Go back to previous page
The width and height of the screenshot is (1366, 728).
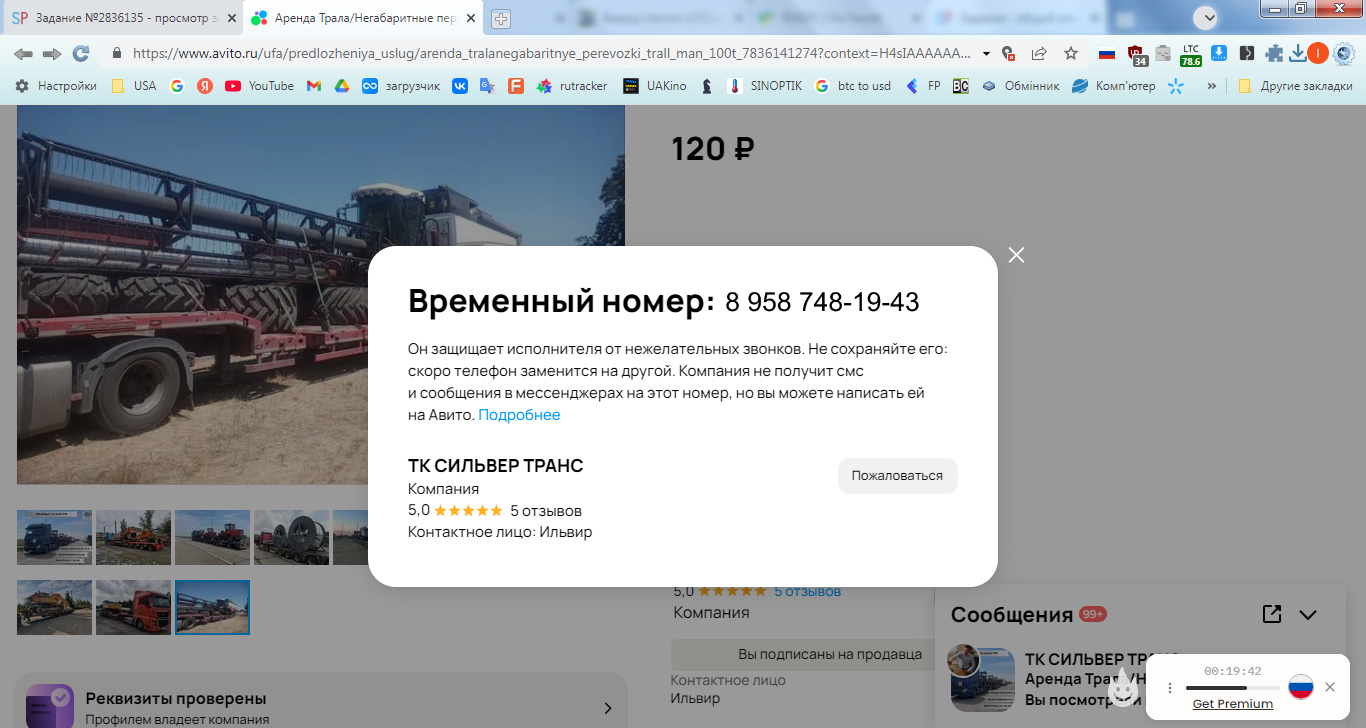click(23, 53)
